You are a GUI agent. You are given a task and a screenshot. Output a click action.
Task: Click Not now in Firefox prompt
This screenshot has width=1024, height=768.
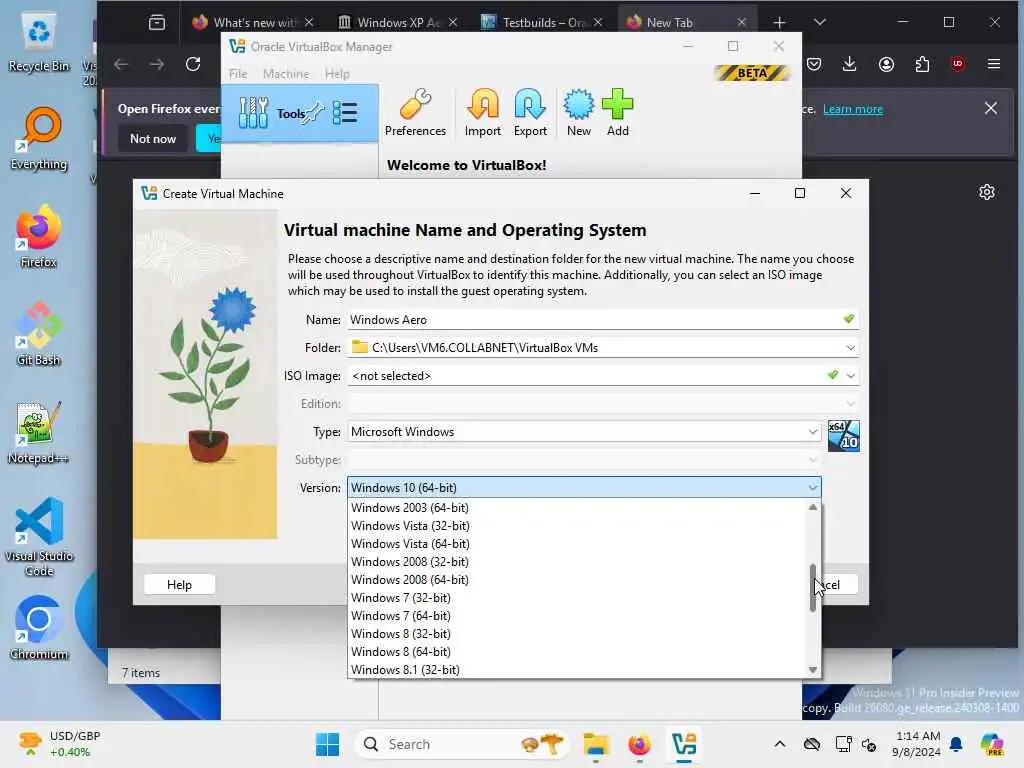pos(153,138)
